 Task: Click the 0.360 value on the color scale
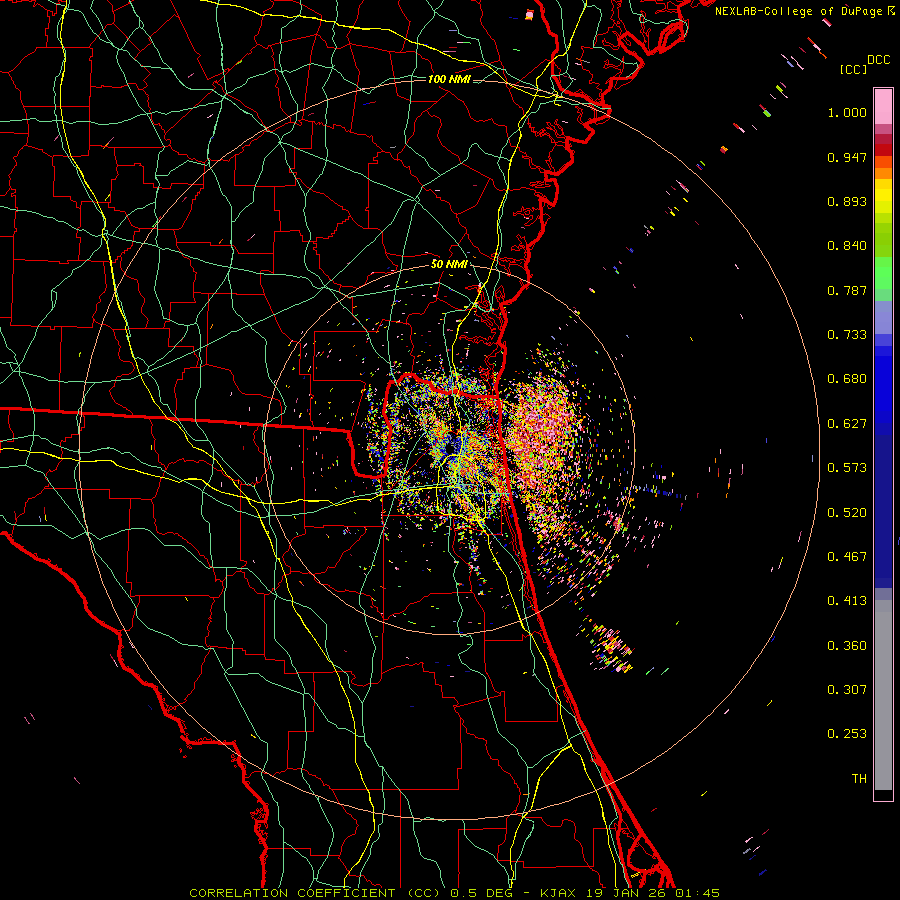tap(847, 646)
